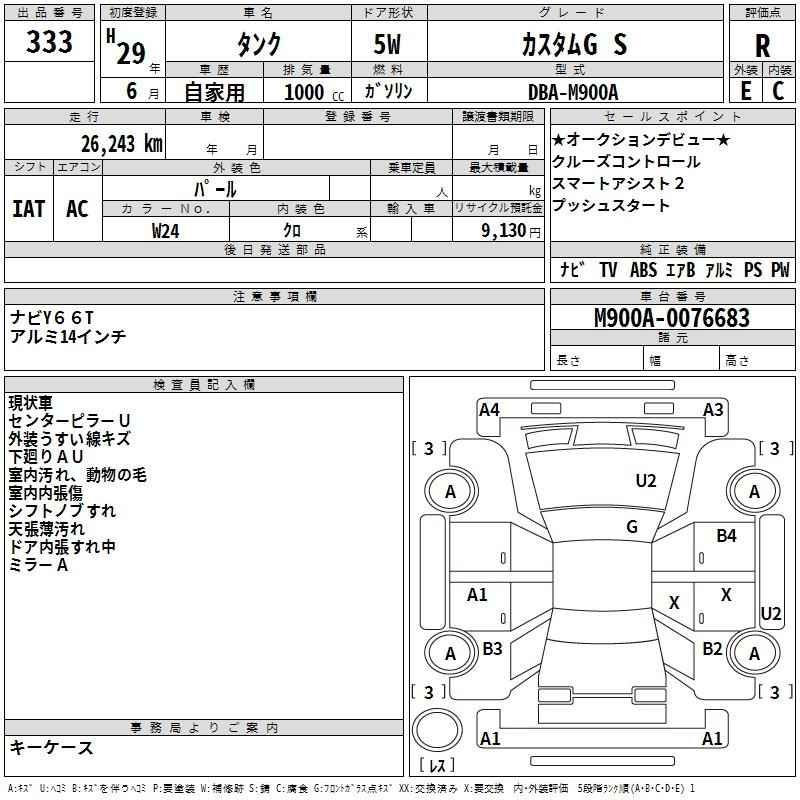Image resolution: width=800 pixels, height=800 pixels.
Task: Select note アルミ14インチ
Action: coord(68,337)
